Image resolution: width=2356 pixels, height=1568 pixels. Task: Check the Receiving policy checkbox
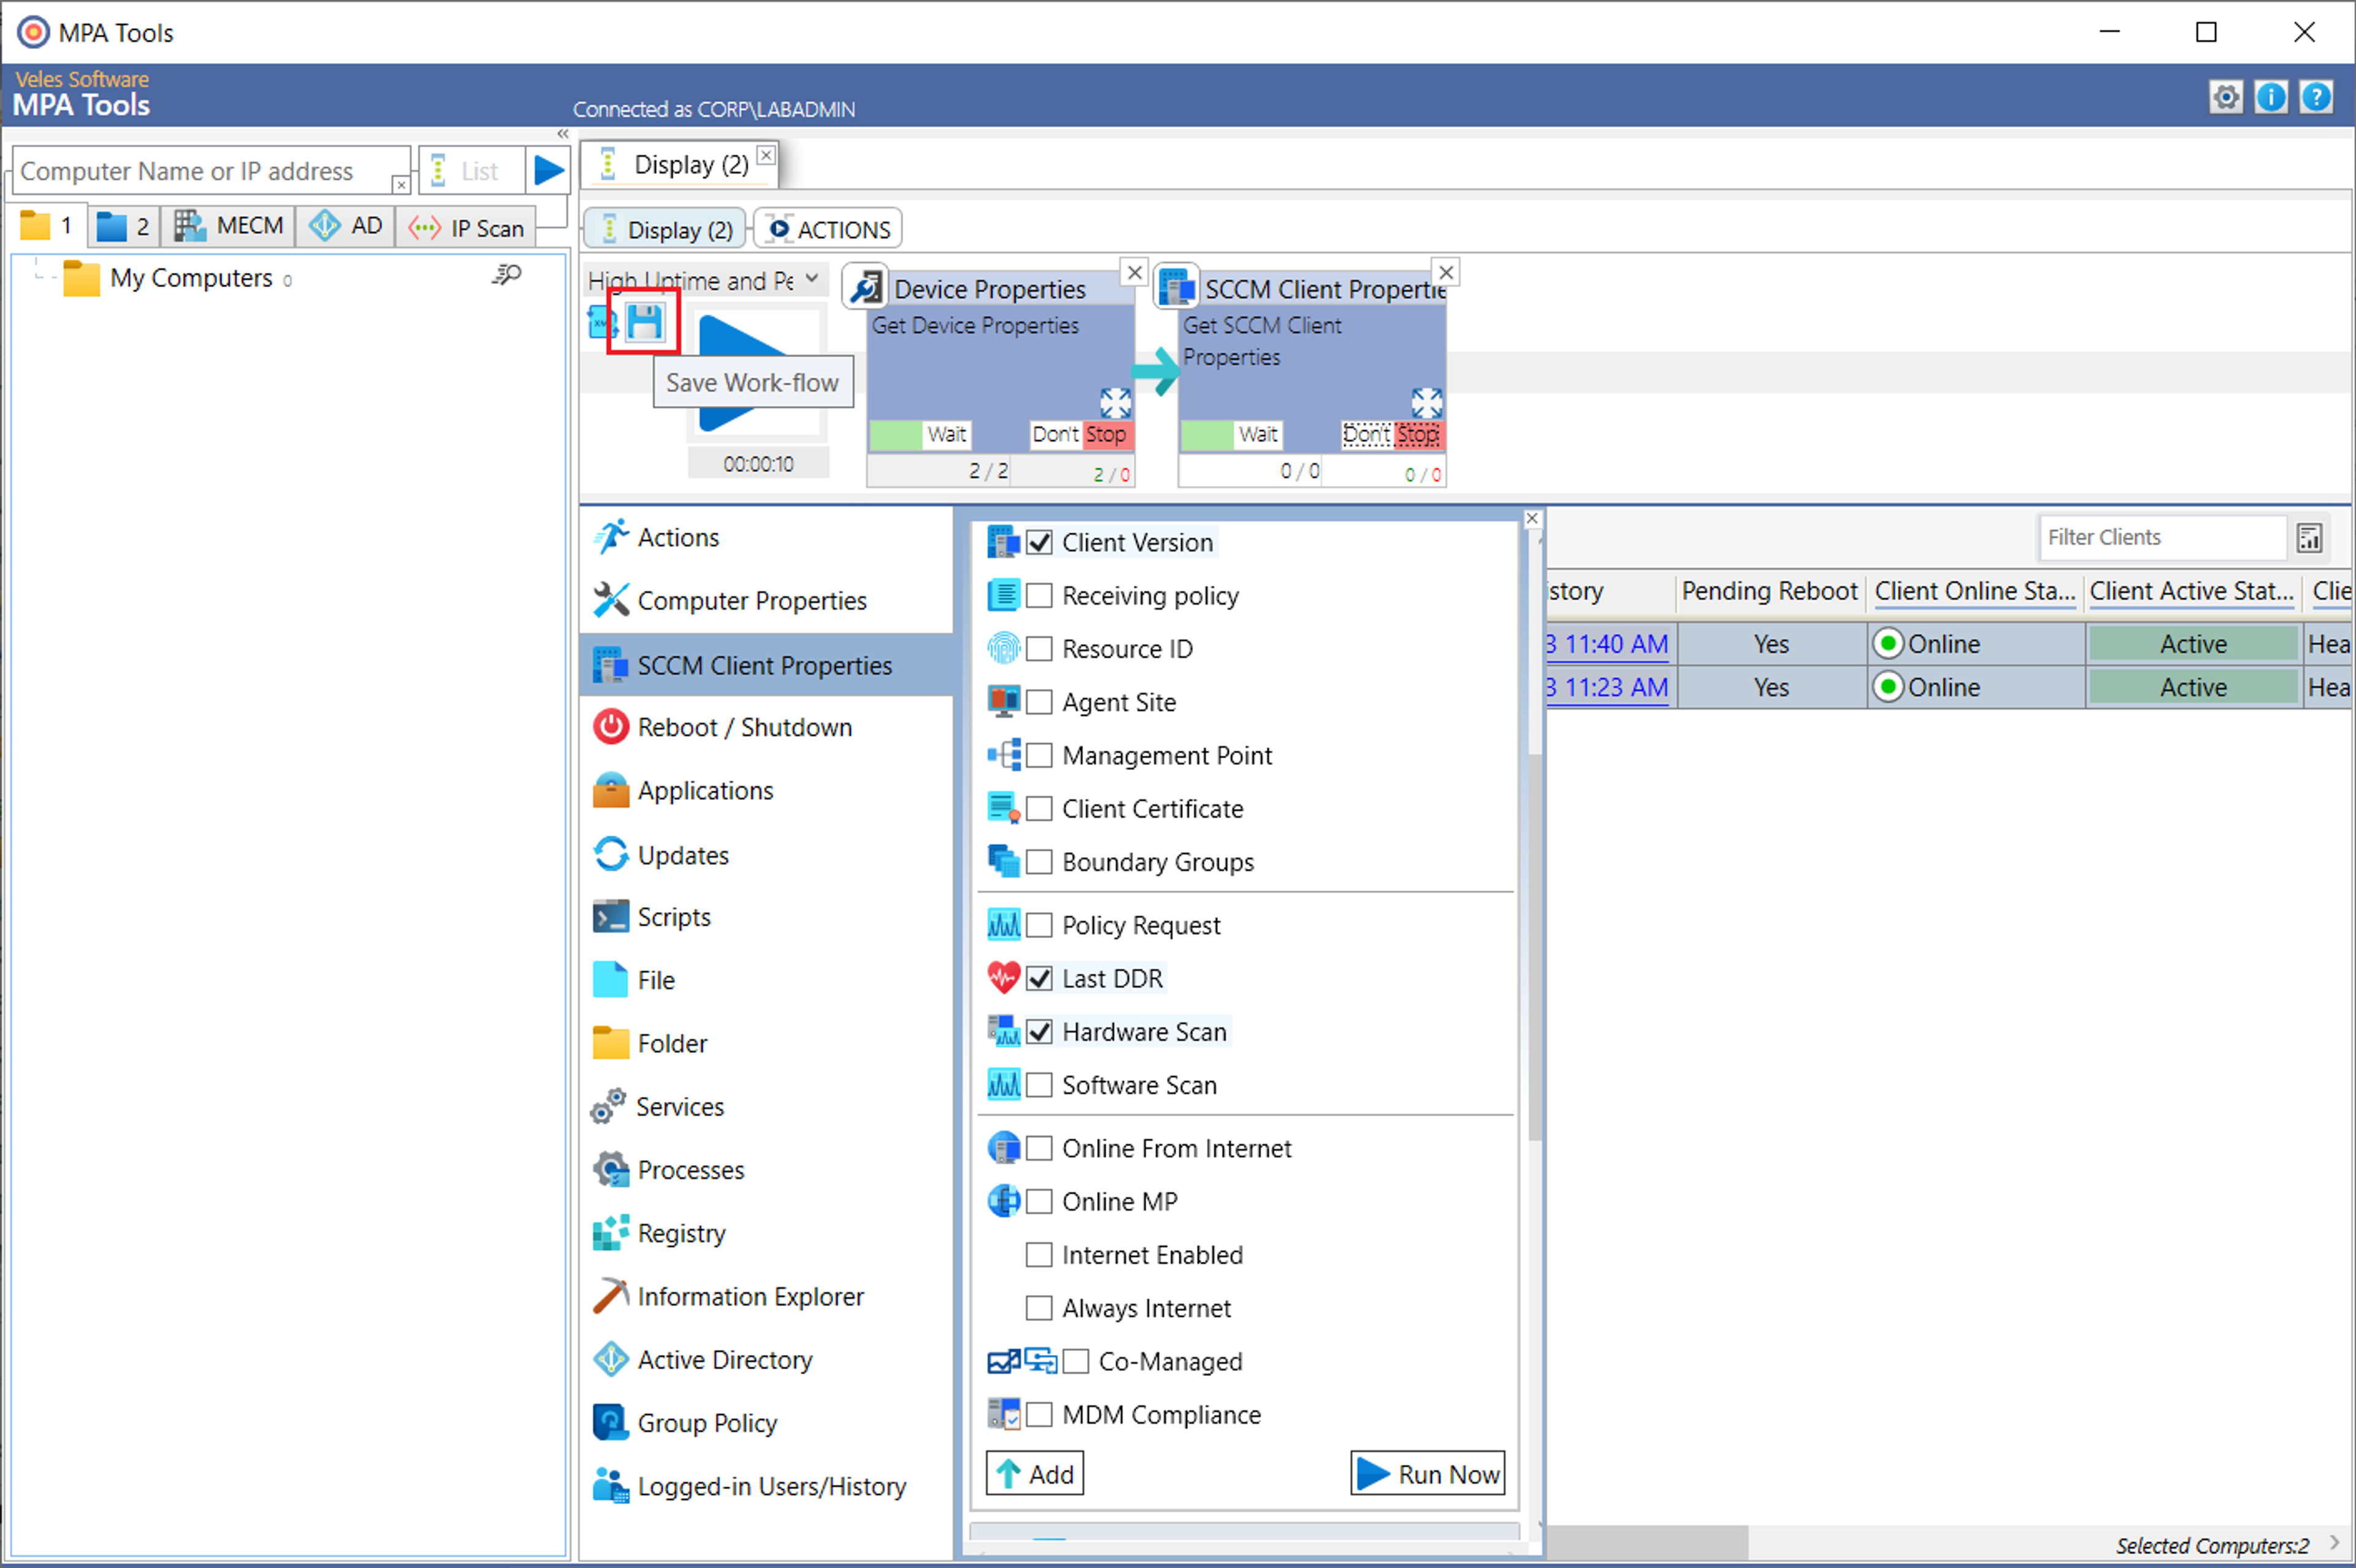[x=1039, y=596]
